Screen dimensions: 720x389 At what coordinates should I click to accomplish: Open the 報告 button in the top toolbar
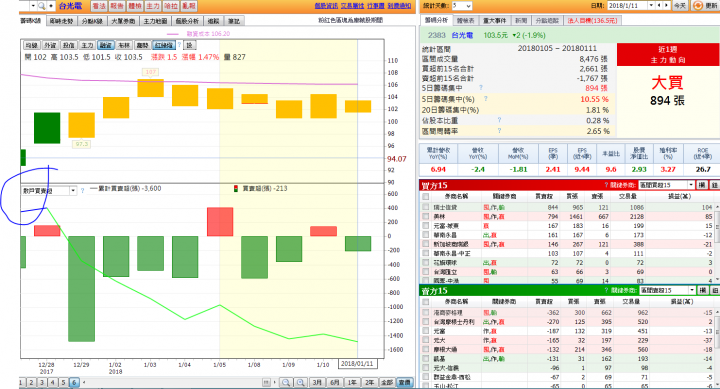(117, 6)
